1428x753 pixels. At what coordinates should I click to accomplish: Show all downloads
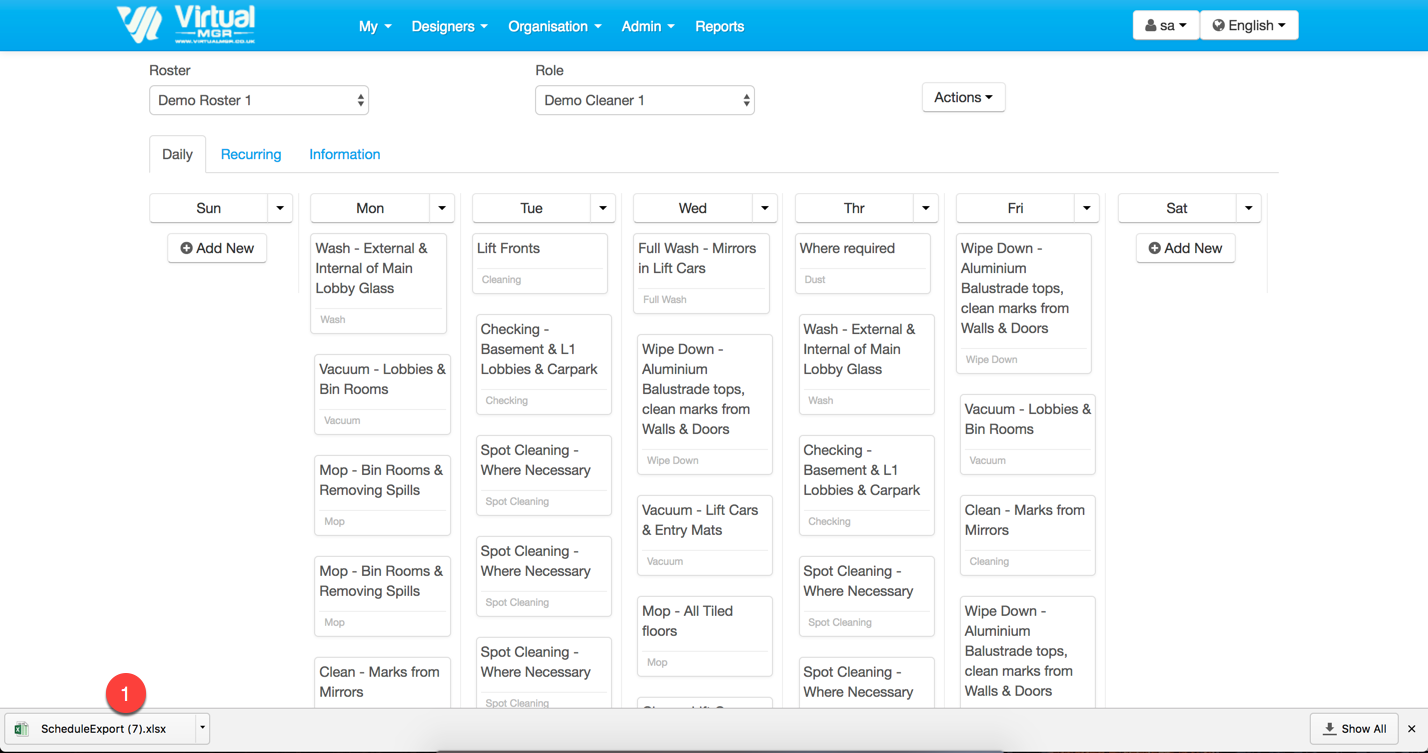(1354, 729)
